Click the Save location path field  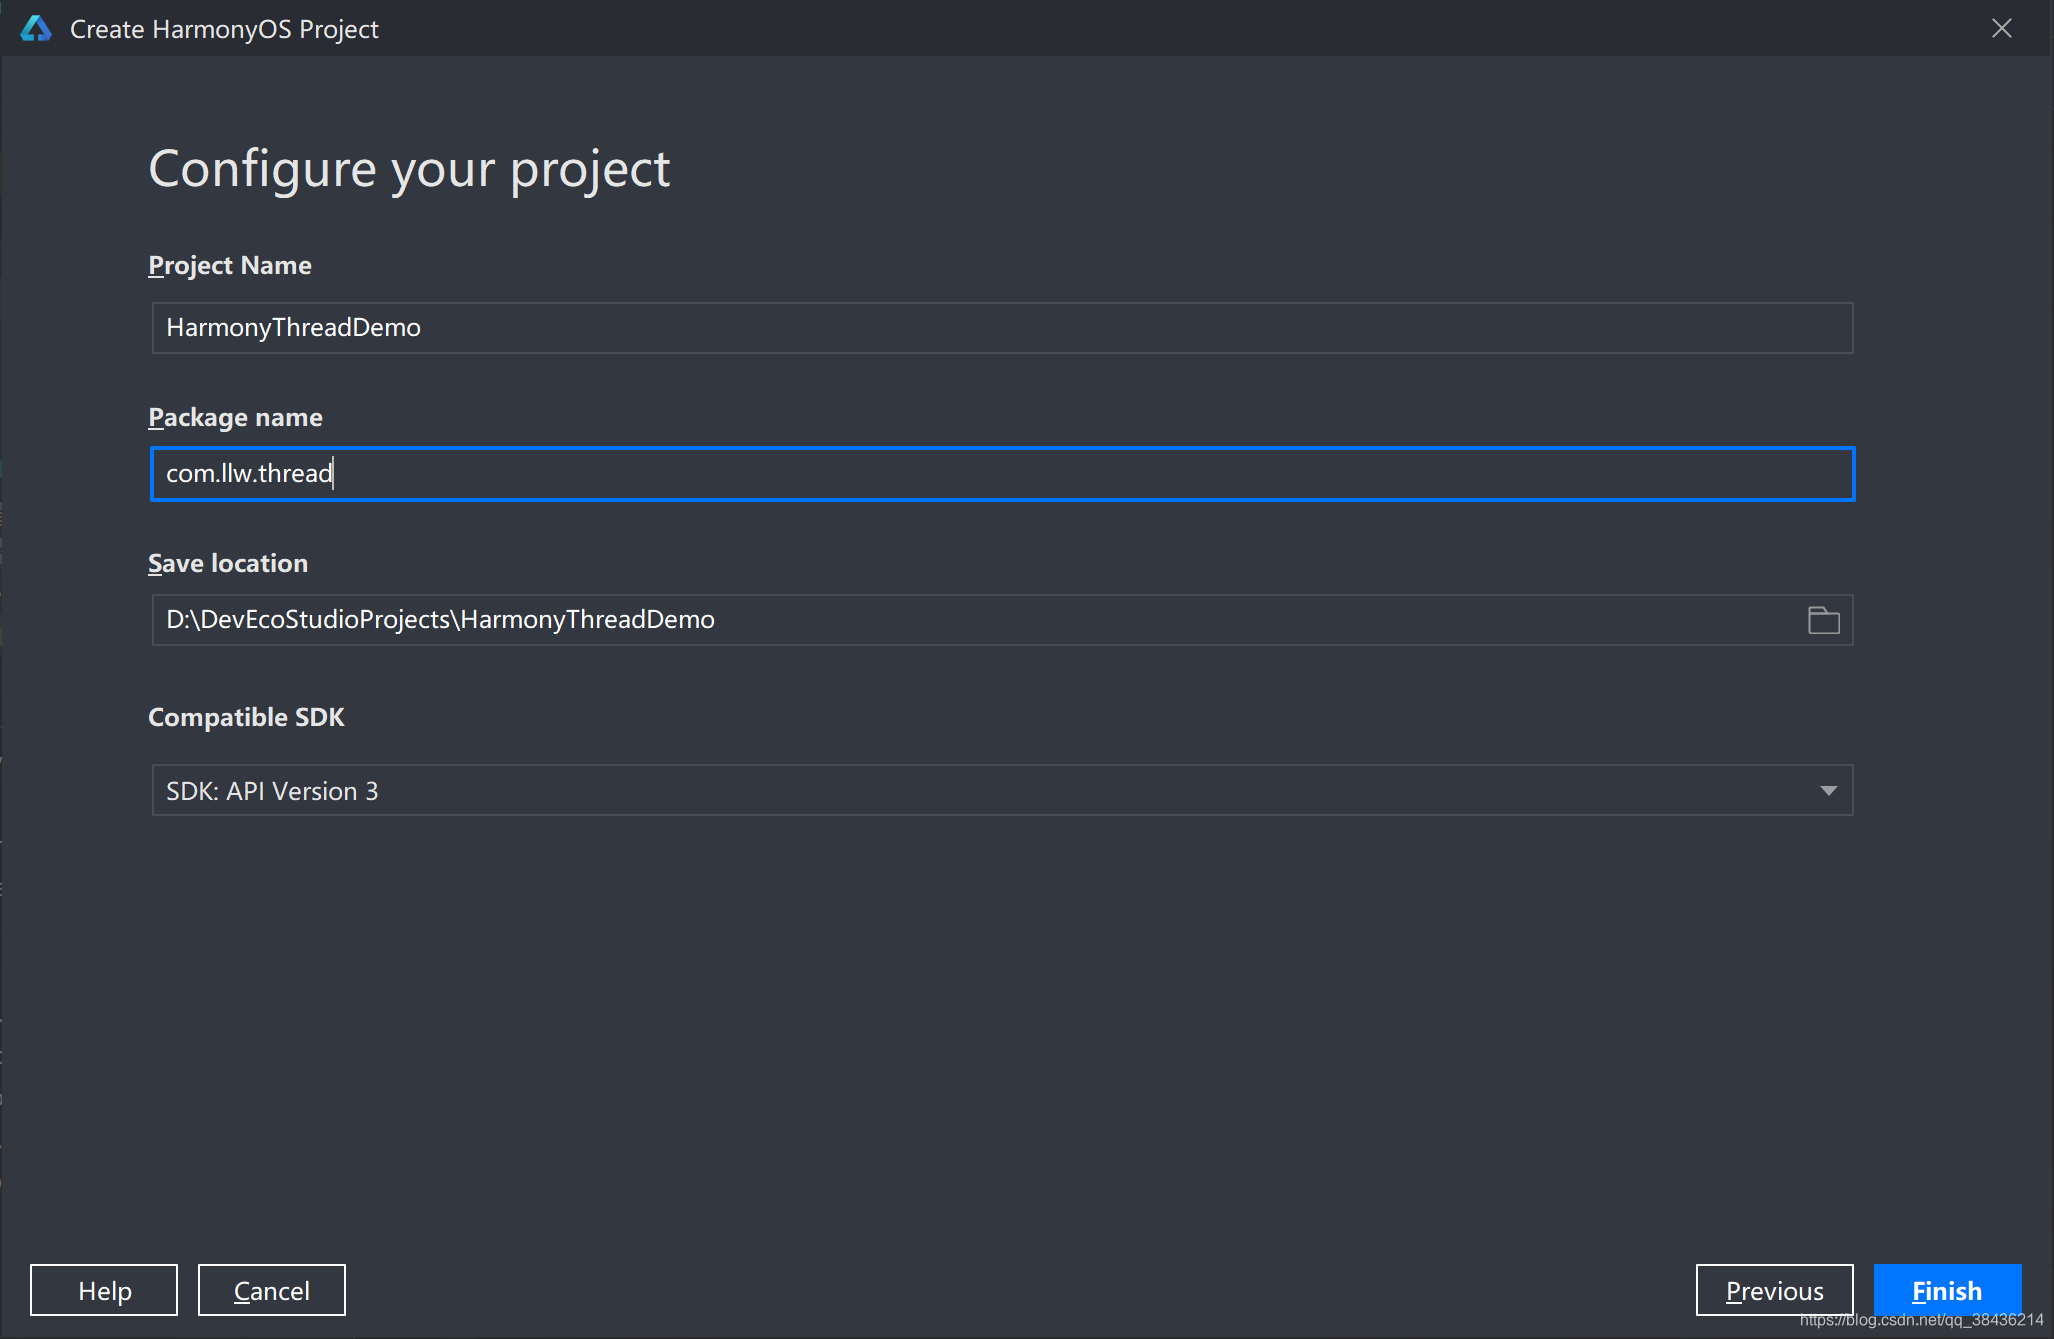[975, 620]
